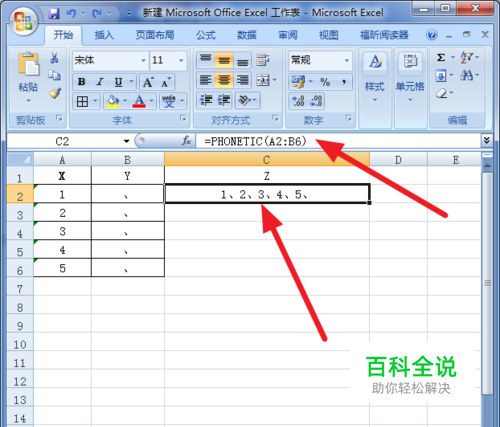Image resolution: width=500 pixels, height=427 pixels.
Task: Apply accounting number format
Action: click(x=298, y=82)
